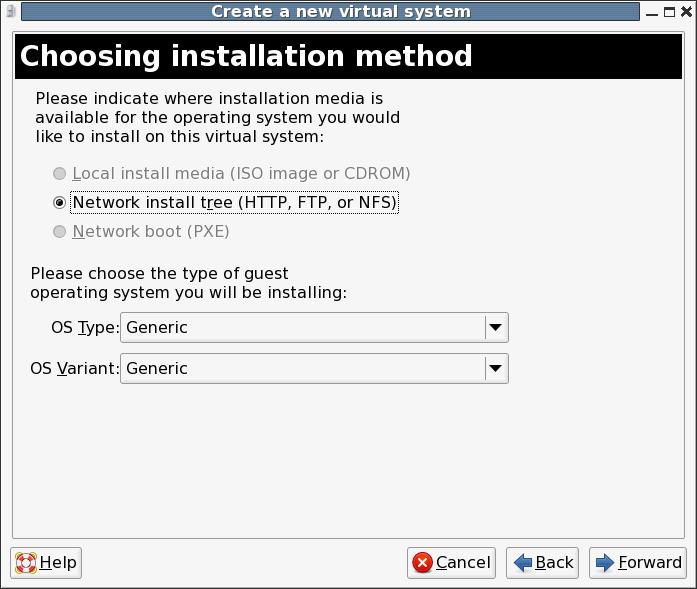Click the Help button
Viewport: 697px width, 589px height.
pos(46,563)
